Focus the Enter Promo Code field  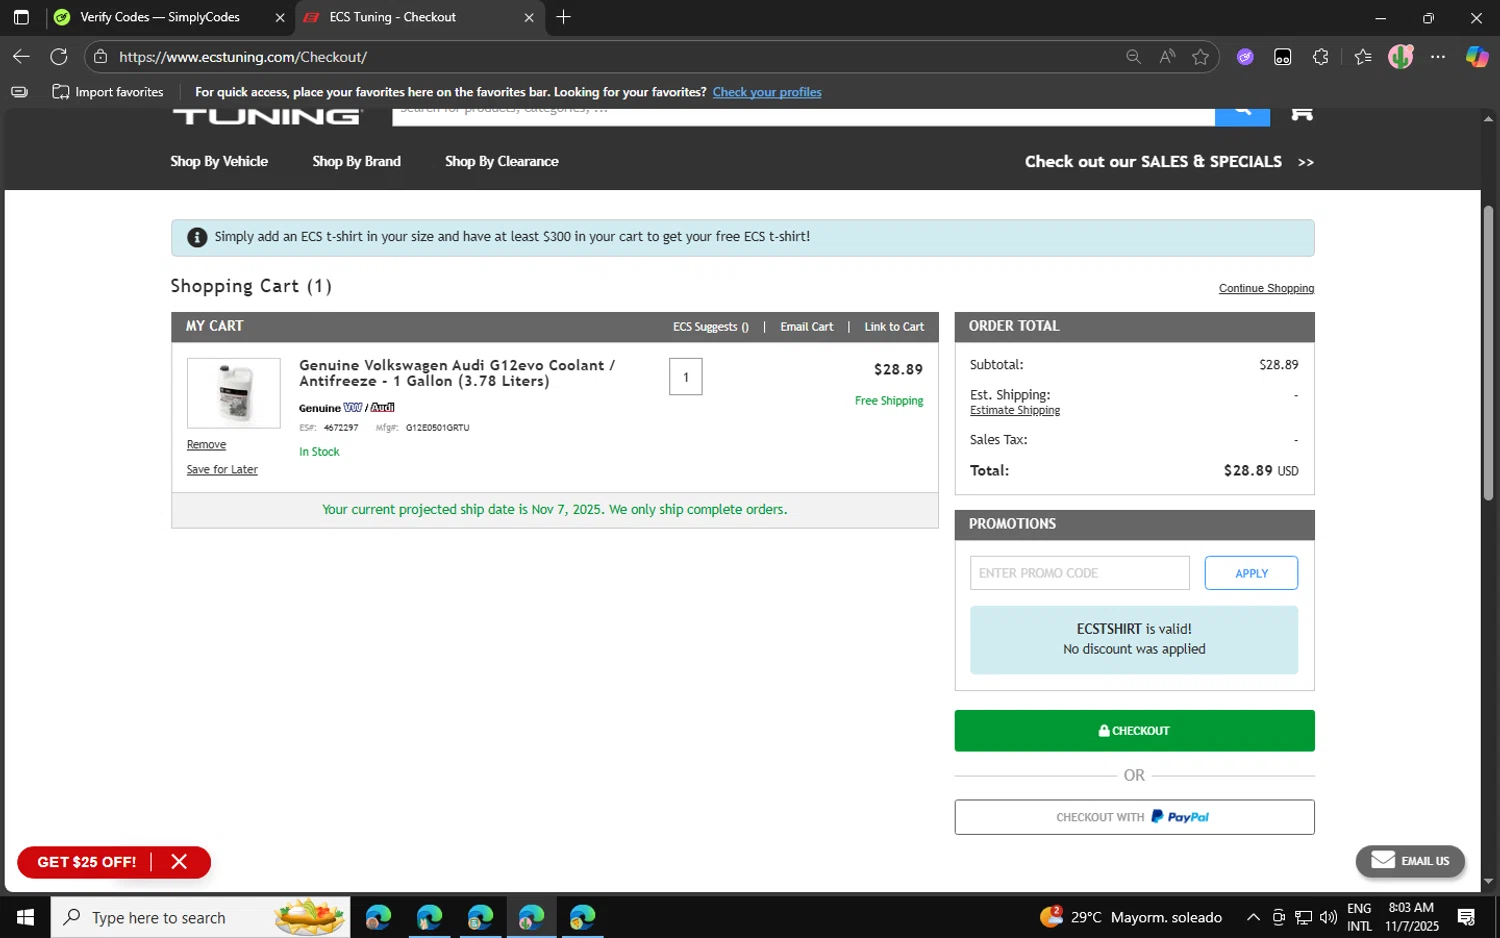[1080, 573]
